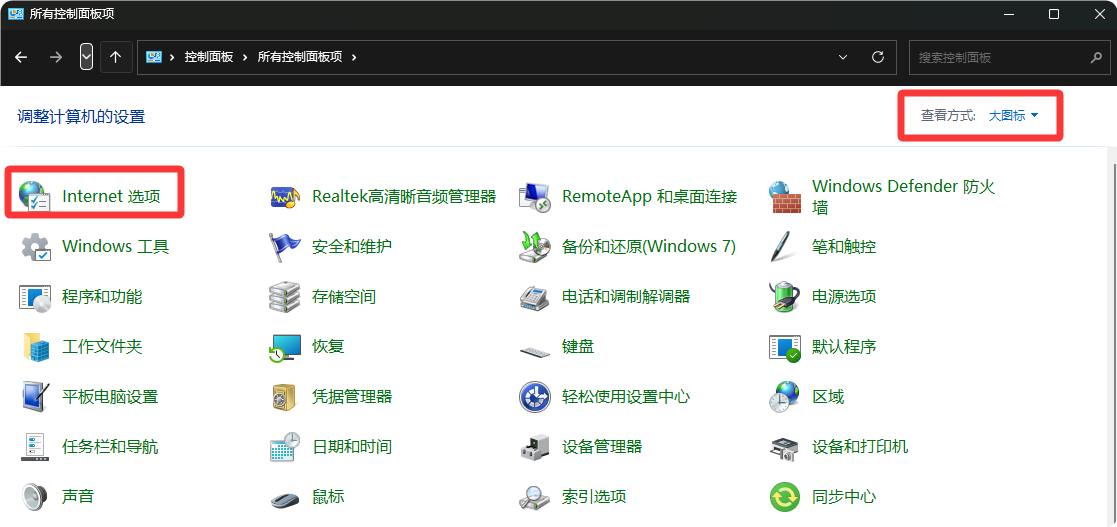Click the refresh button in address bar
1117x527 pixels.
[x=878, y=57]
